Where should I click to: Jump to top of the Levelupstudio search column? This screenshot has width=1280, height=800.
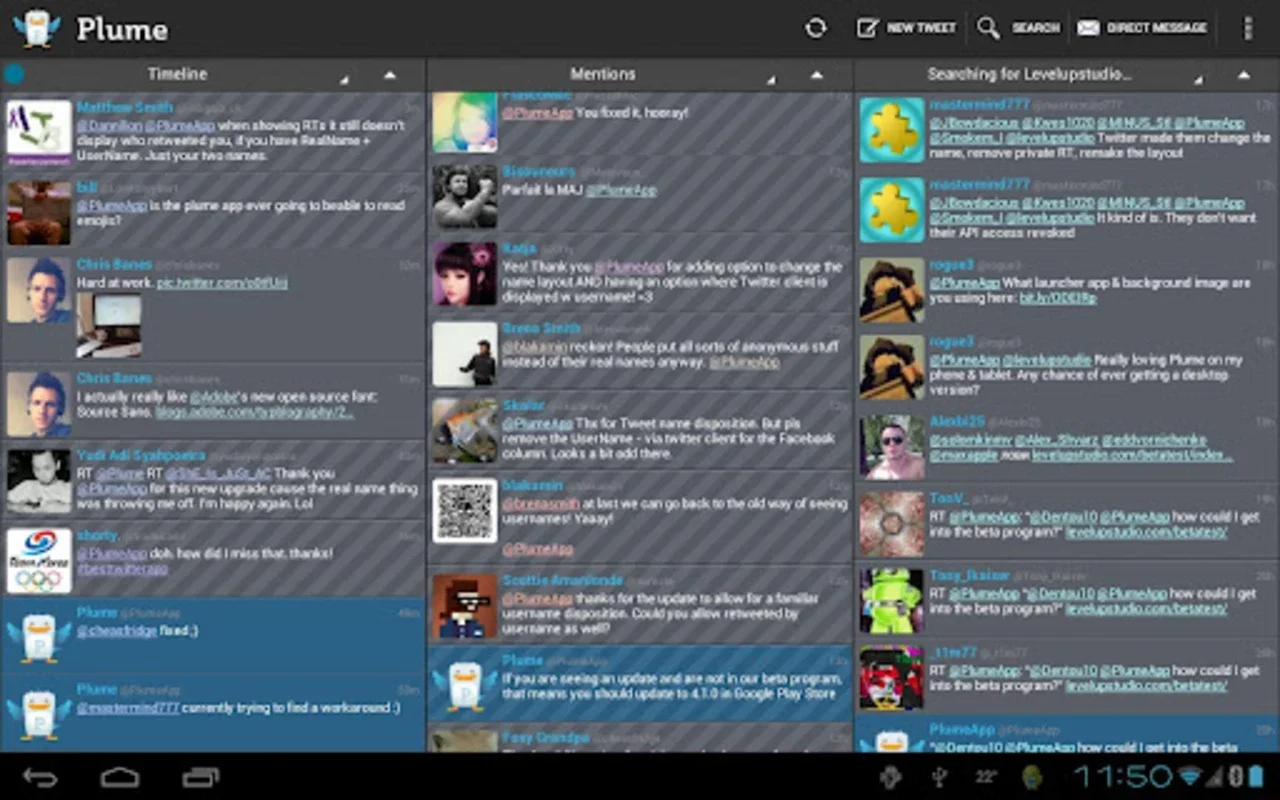pos(1244,75)
